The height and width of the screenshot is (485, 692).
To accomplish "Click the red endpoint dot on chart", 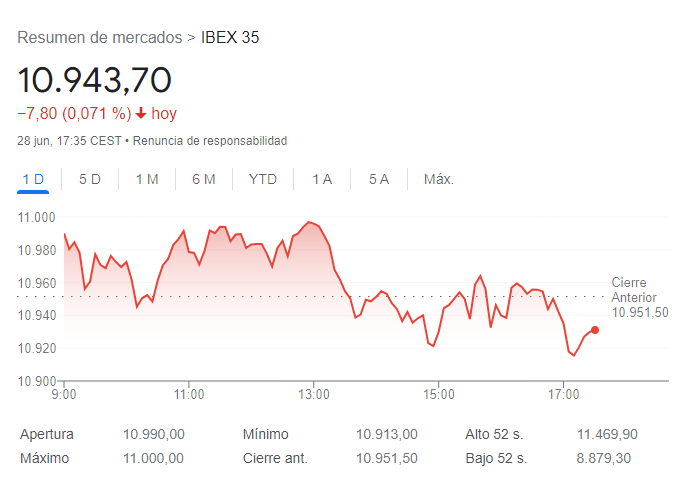I will 595,329.
